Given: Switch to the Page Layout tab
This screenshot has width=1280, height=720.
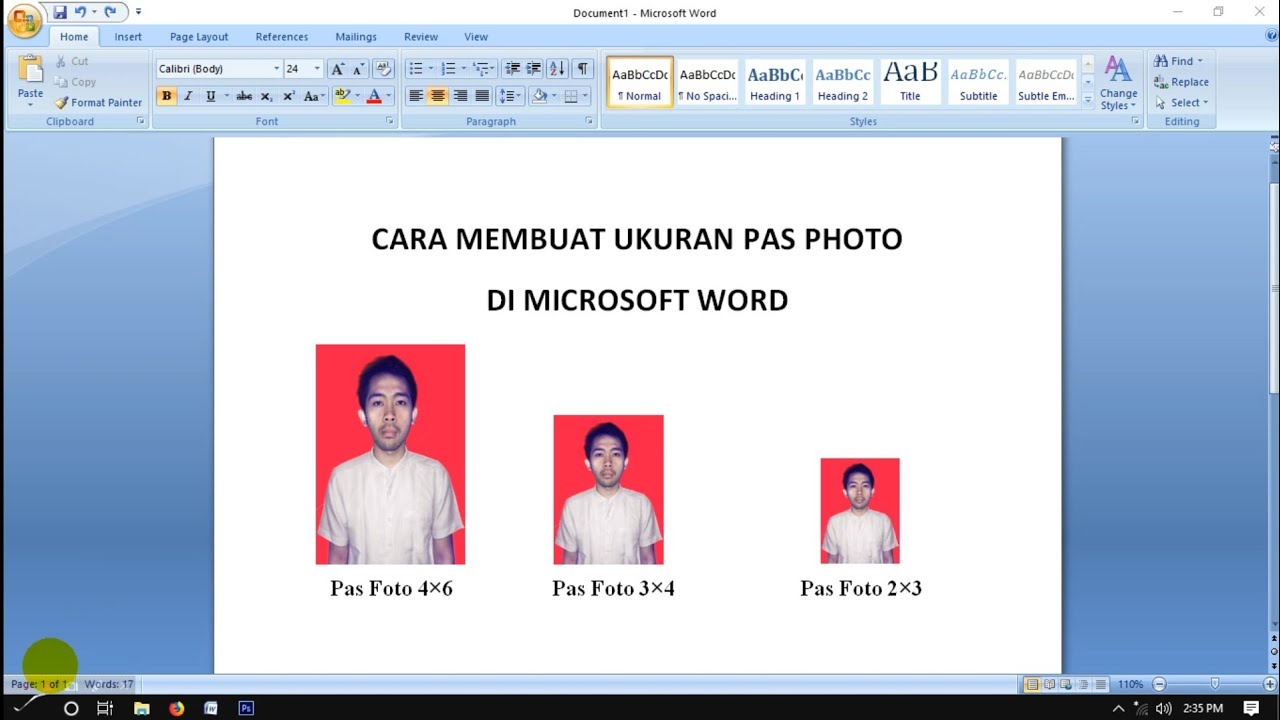Looking at the screenshot, I should coord(199,37).
